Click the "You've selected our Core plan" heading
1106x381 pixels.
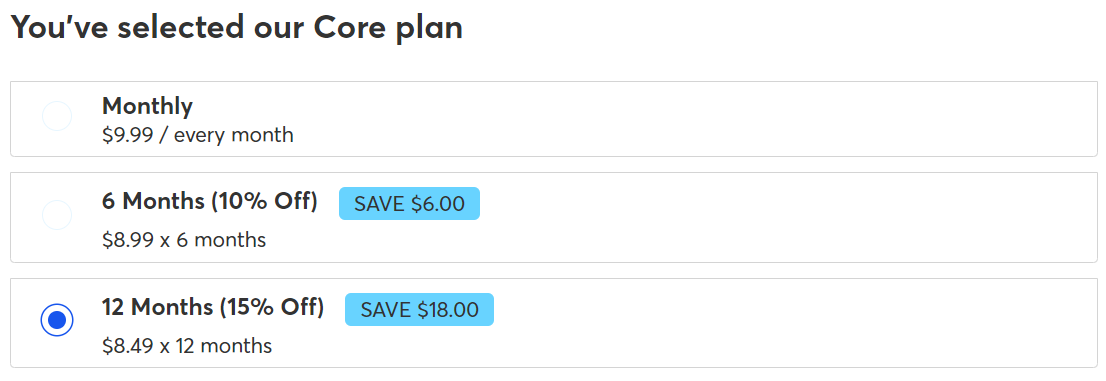(237, 28)
